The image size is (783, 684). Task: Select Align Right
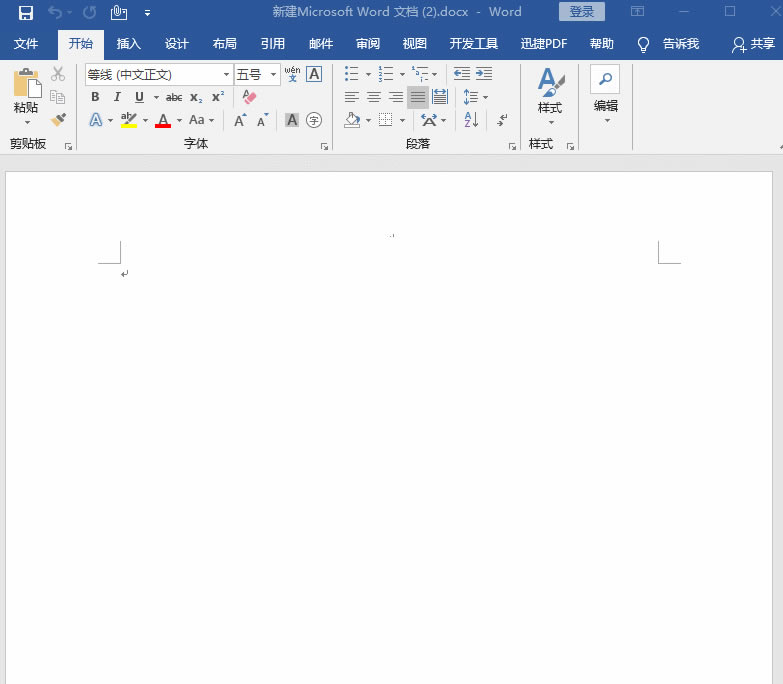coord(396,97)
